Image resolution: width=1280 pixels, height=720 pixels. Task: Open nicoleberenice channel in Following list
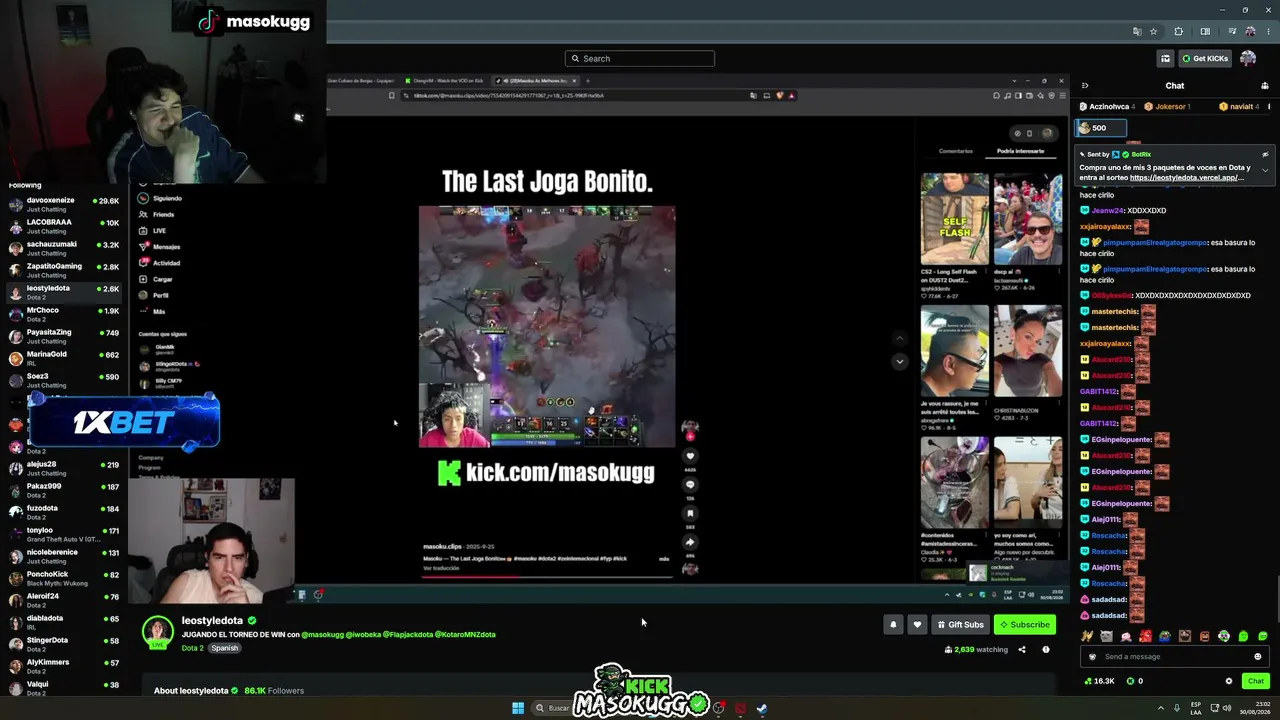(63, 556)
